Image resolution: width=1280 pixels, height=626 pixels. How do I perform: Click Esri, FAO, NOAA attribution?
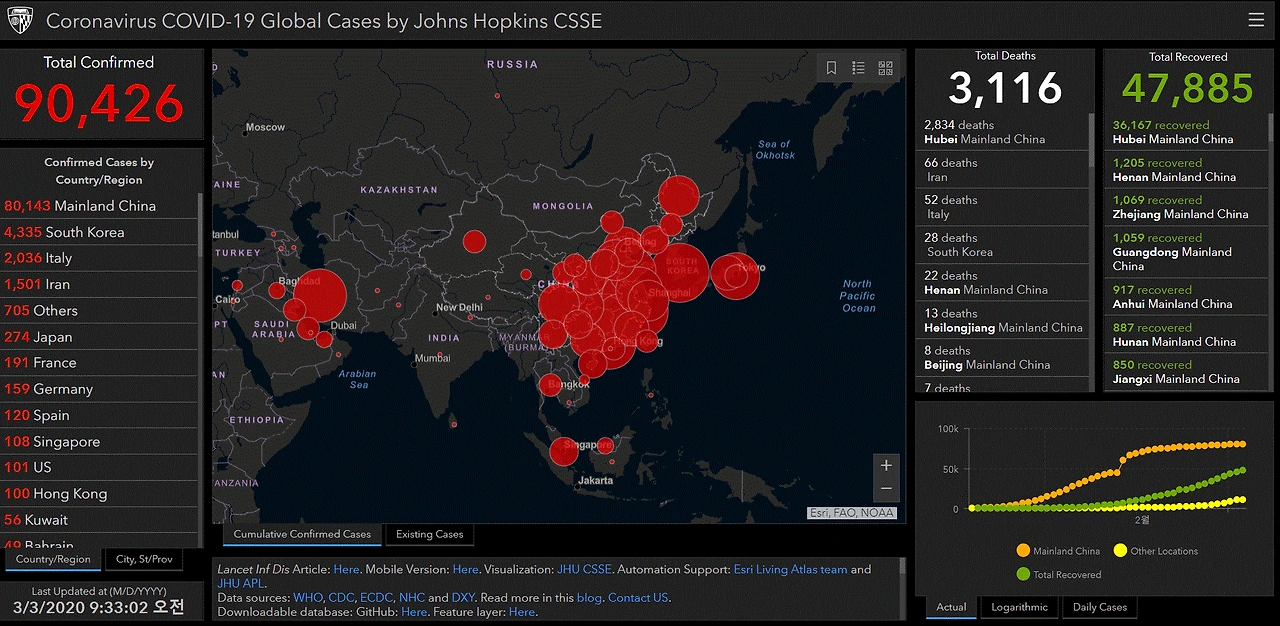852,513
